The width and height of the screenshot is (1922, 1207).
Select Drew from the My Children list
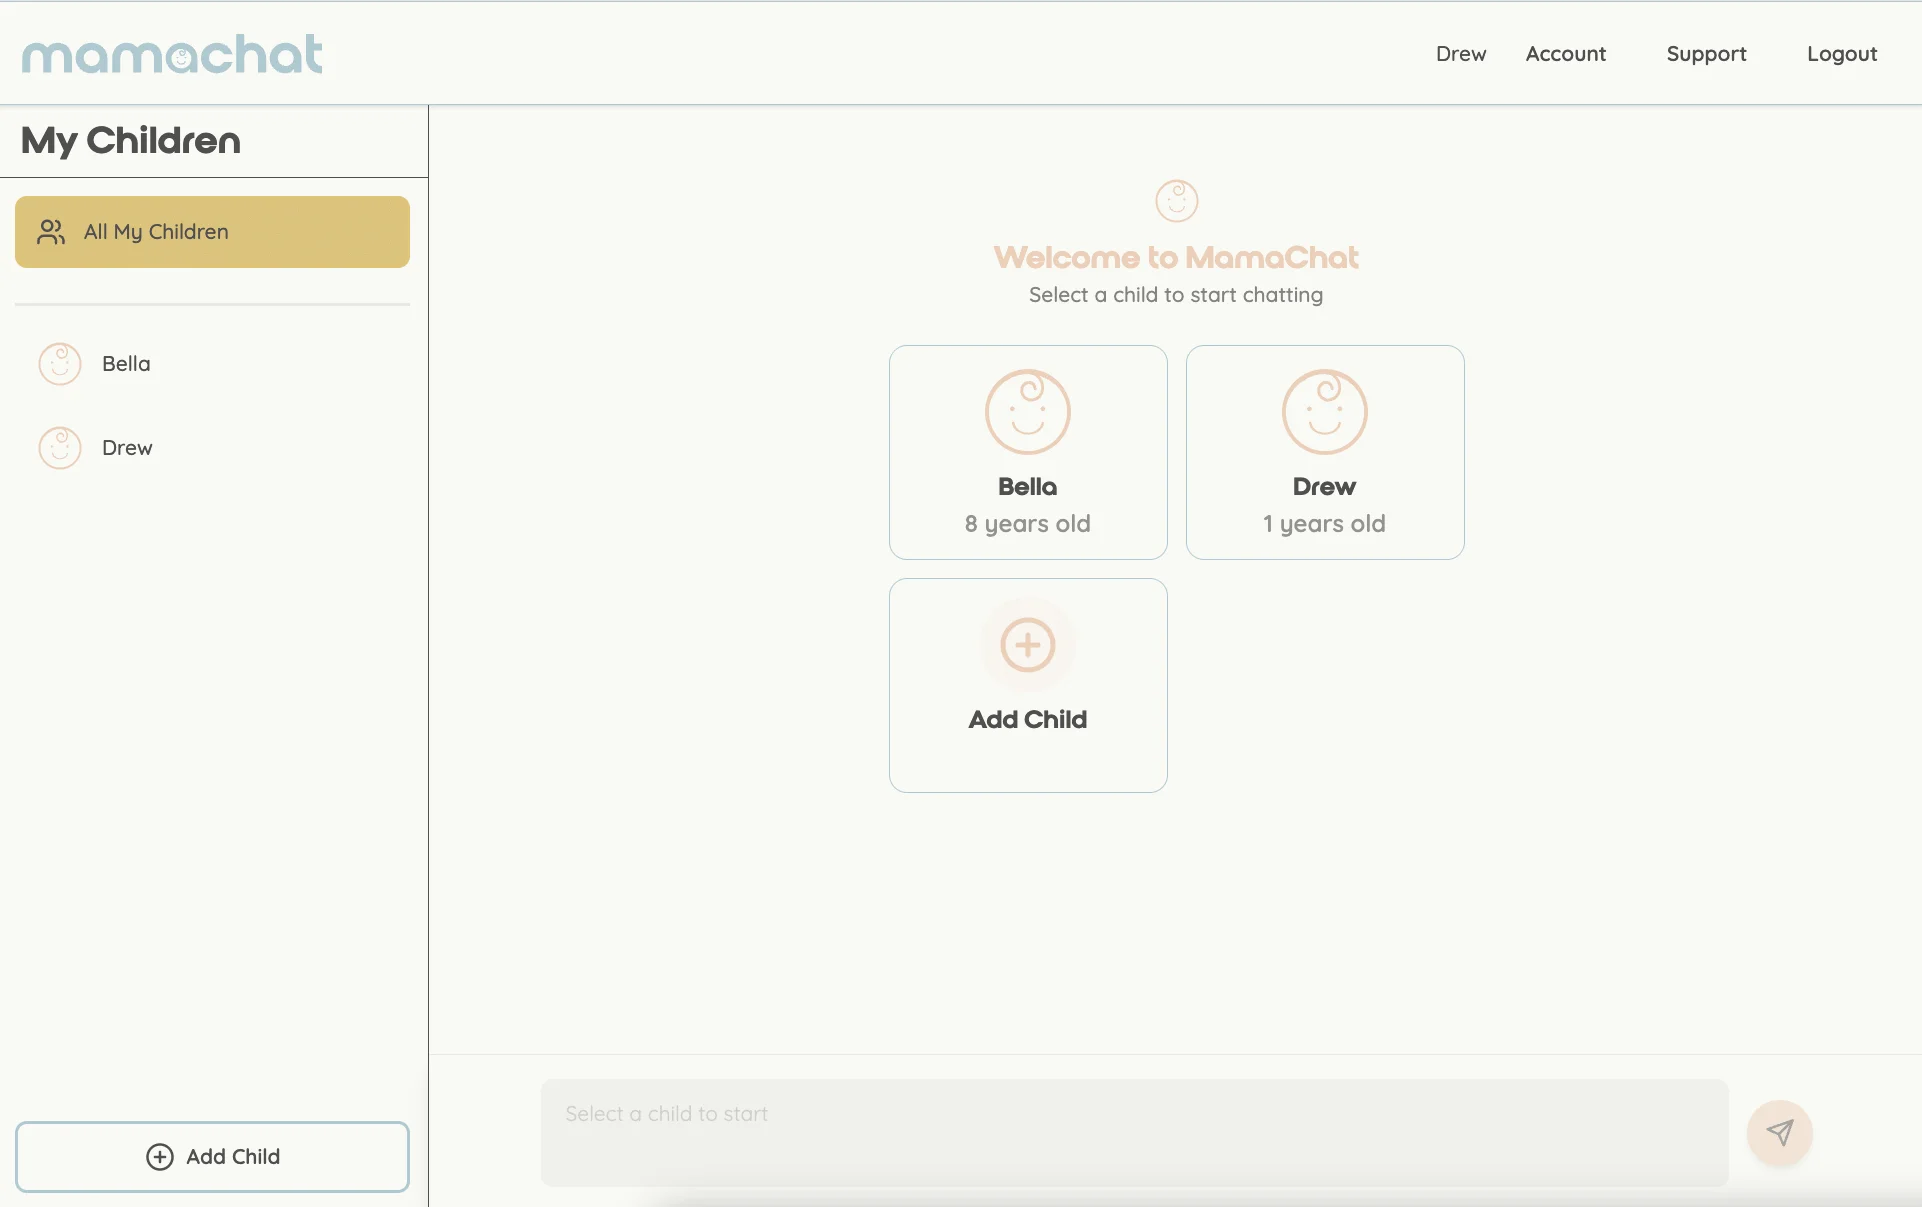pos(126,448)
